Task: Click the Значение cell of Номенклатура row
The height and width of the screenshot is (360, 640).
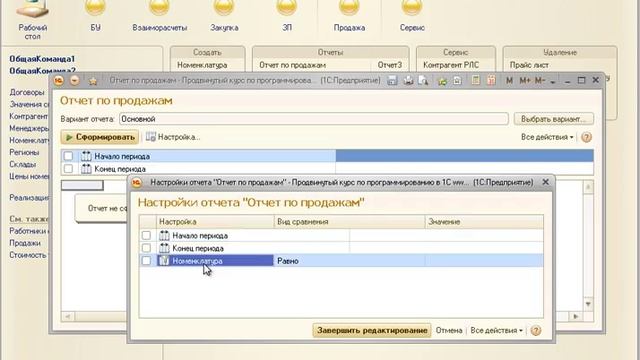Action: tap(484, 260)
